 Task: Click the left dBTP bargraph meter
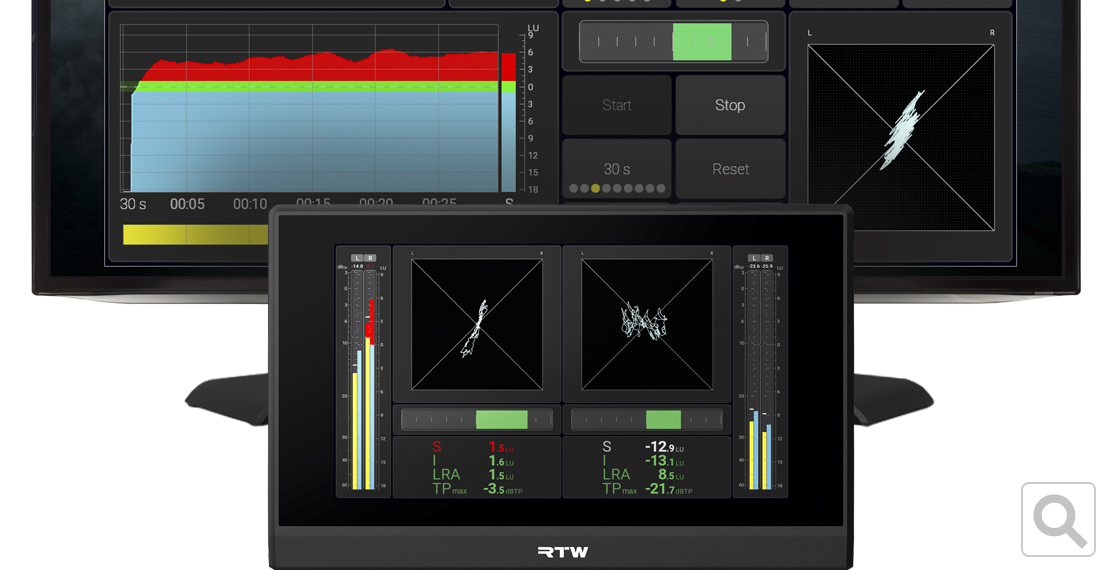coord(363,378)
